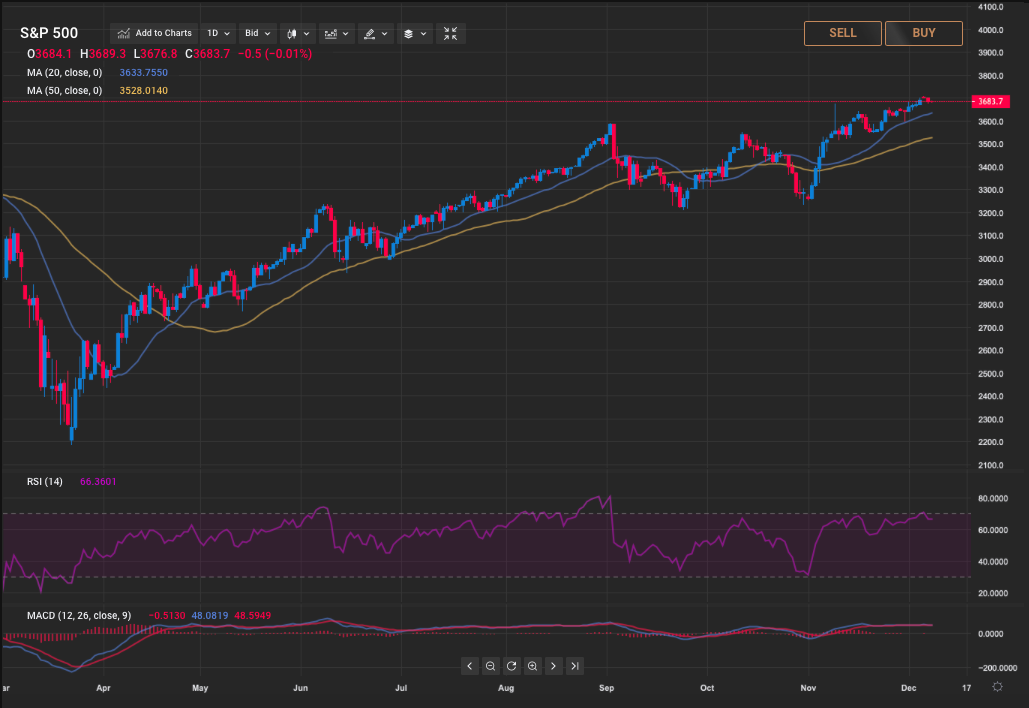
Task: Open the candlestick chart type dropdown
Action: click(298, 33)
